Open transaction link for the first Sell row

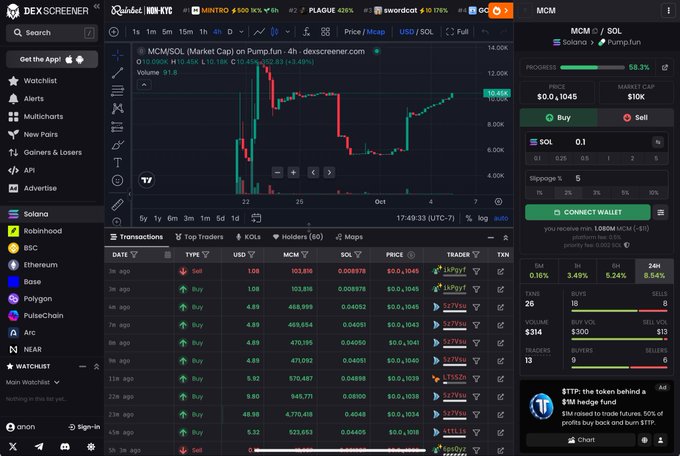point(500,271)
